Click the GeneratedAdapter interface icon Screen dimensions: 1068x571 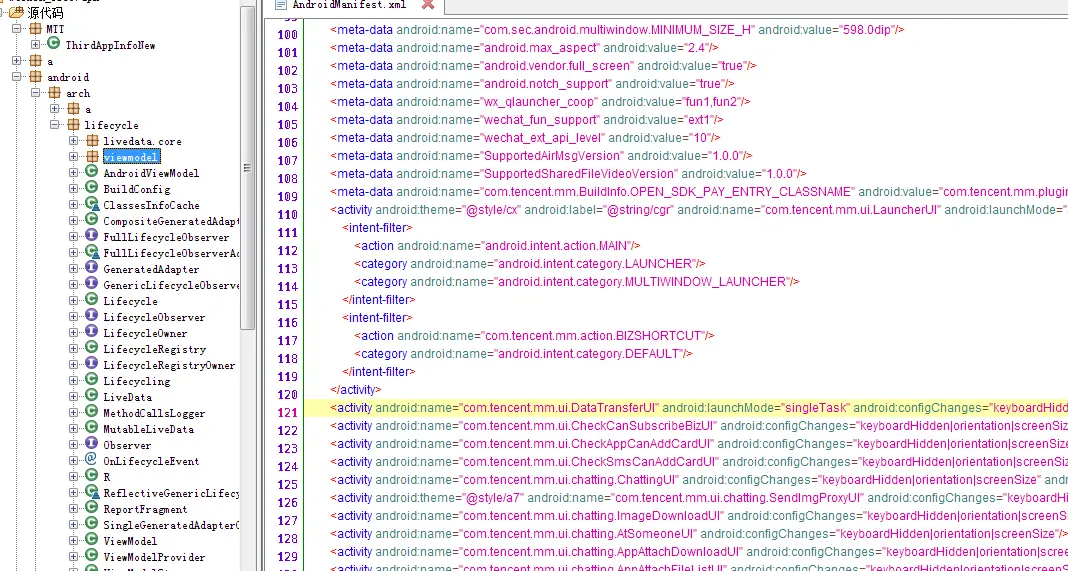click(x=91, y=268)
